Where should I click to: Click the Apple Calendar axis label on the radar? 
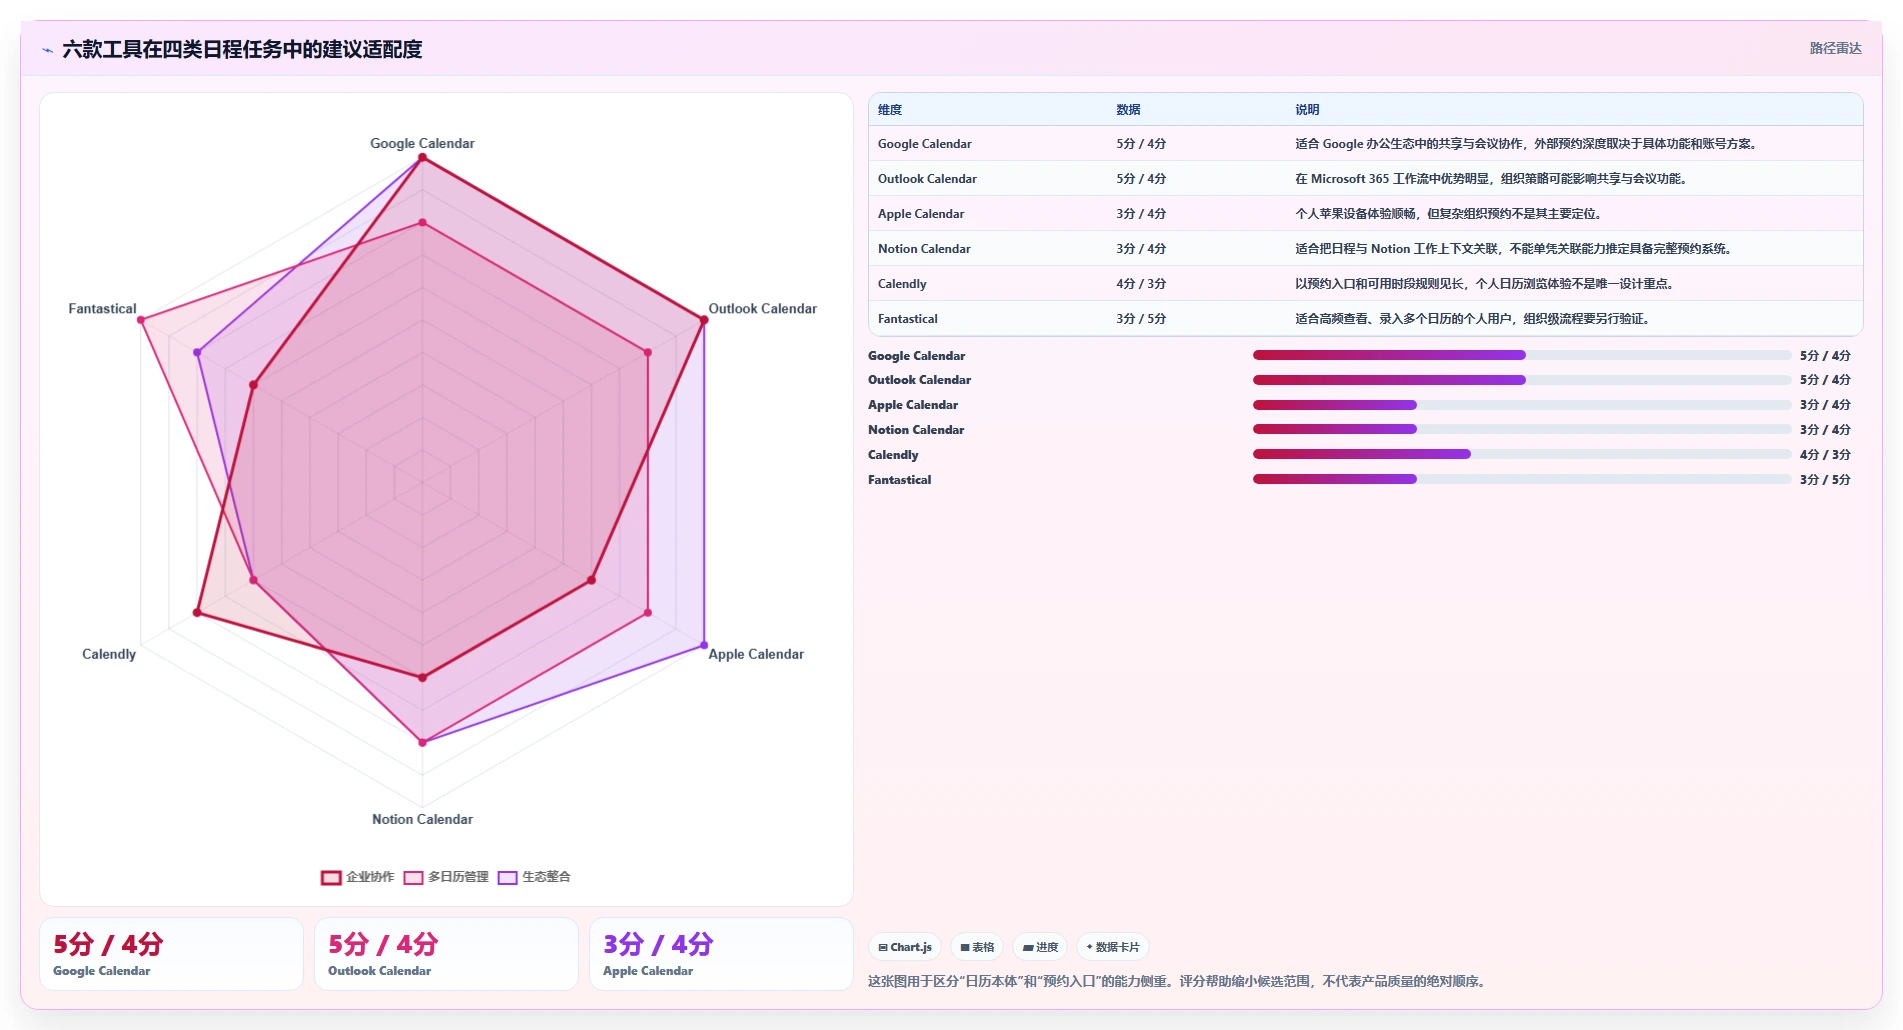[756, 654]
